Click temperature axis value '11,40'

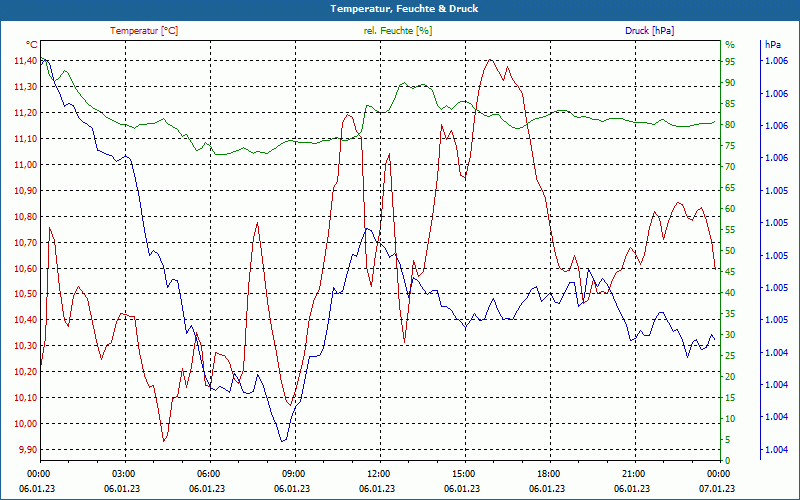coord(25,61)
